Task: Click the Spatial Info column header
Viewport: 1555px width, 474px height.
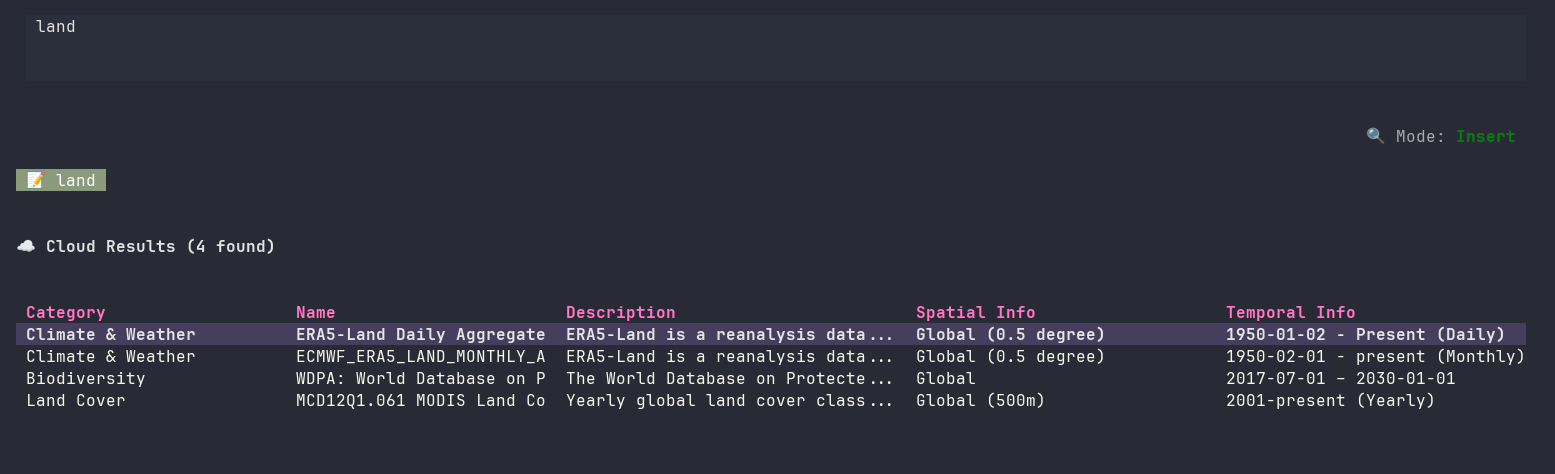Action: 975,312
